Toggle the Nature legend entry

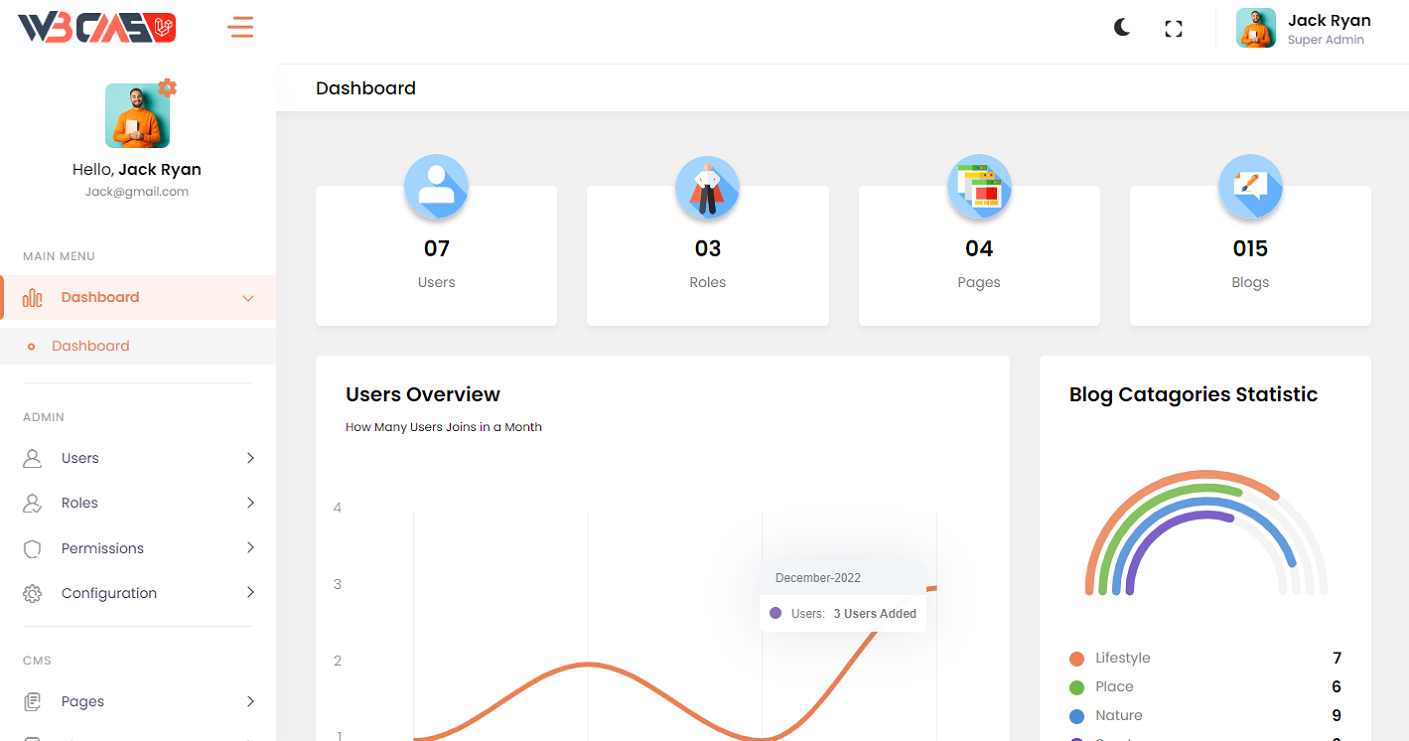pyautogui.click(x=1118, y=716)
